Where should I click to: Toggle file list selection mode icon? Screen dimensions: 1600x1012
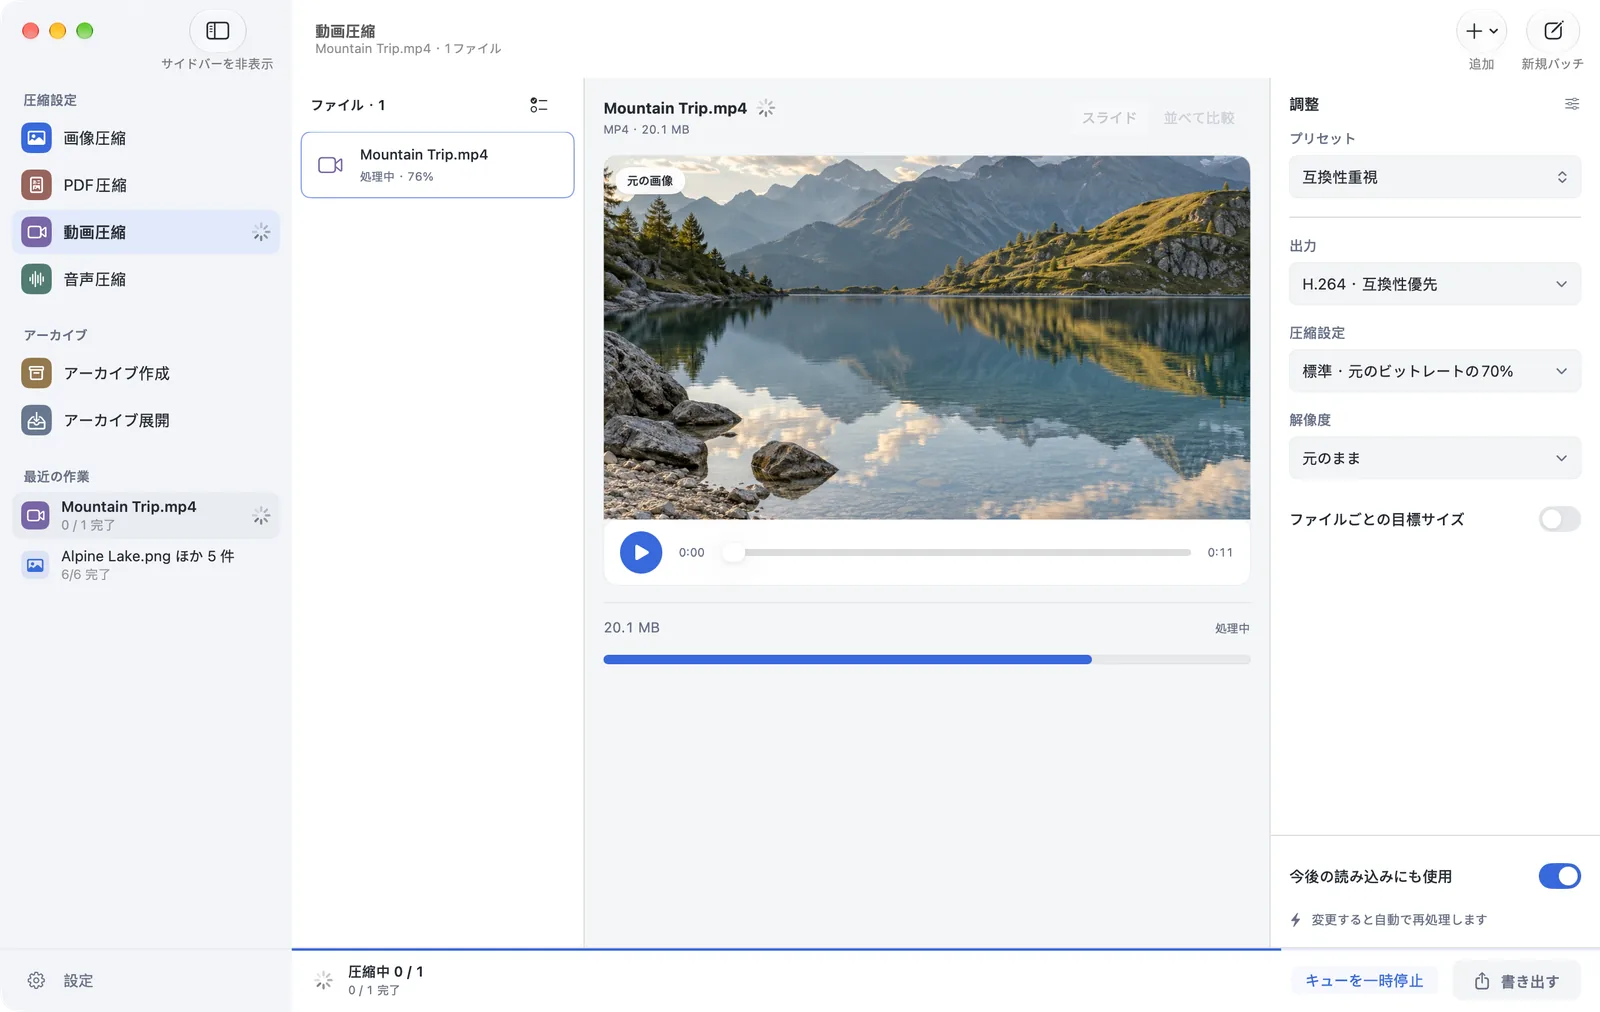pyautogui.click(x=539, y=105)
